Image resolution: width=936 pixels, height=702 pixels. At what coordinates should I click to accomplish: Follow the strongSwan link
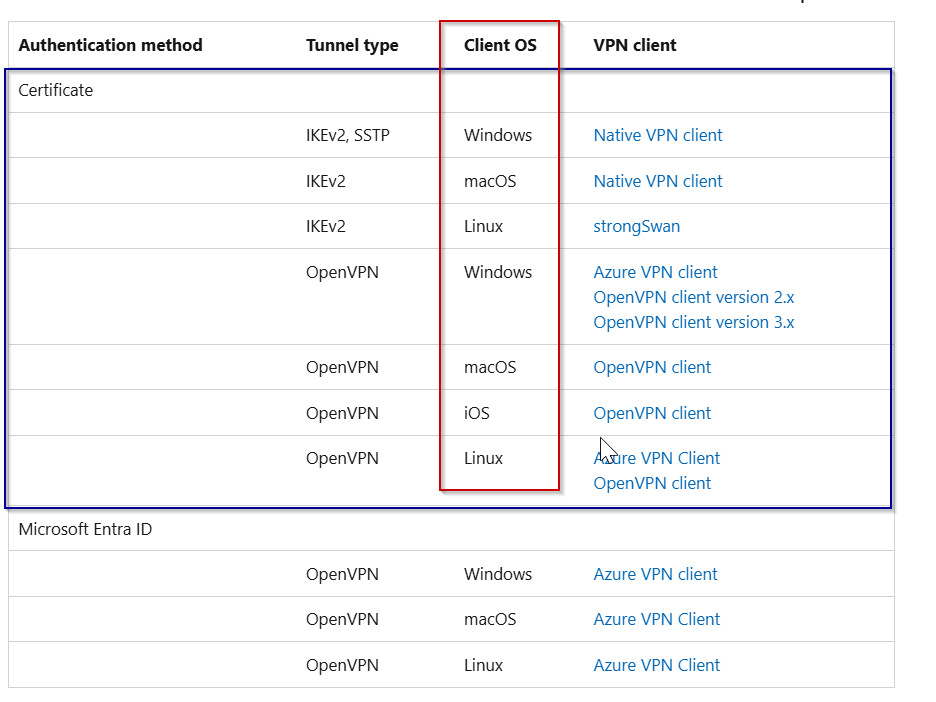(636, 227)
